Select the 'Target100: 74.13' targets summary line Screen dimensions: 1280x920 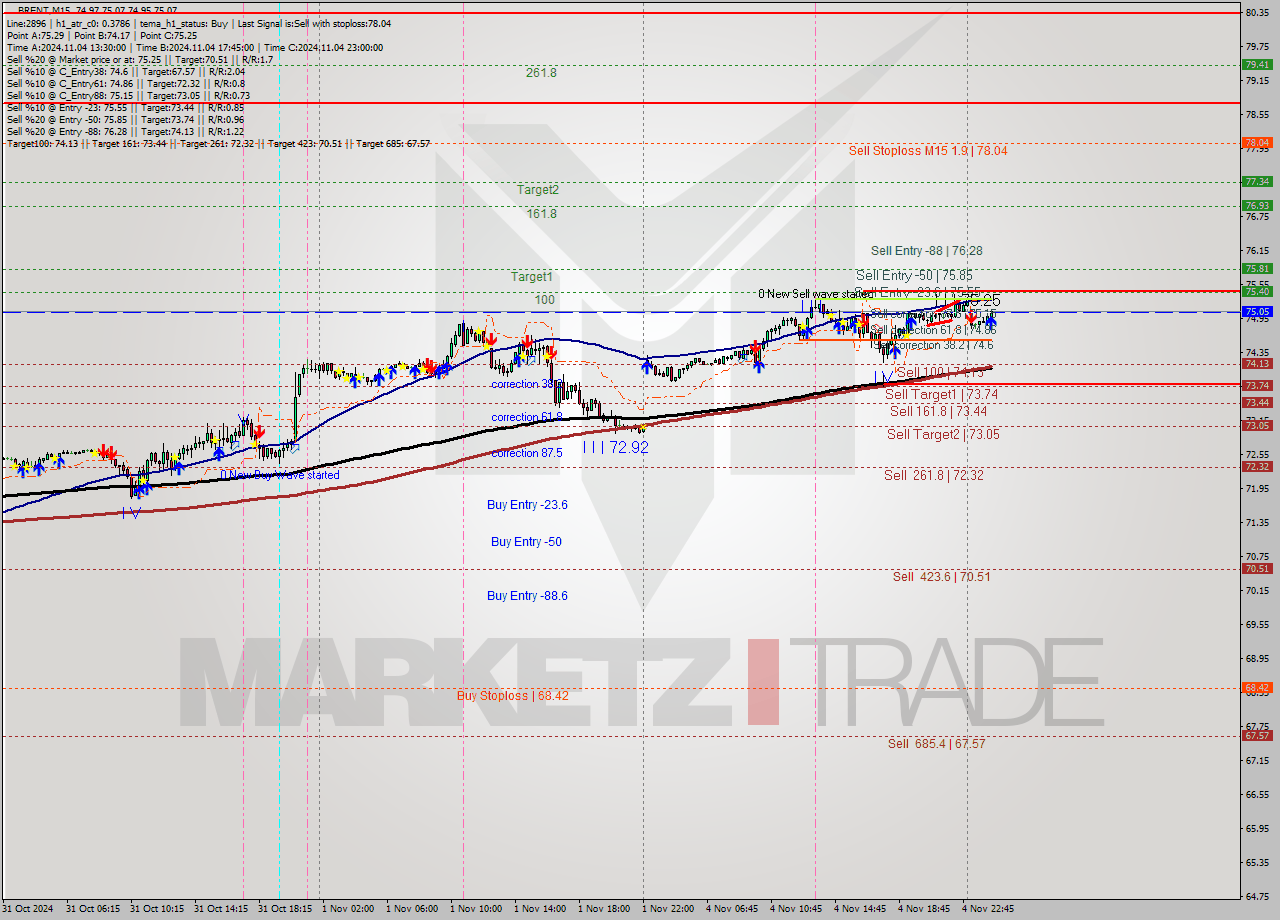pyautogui.click(x=218, y=143)
